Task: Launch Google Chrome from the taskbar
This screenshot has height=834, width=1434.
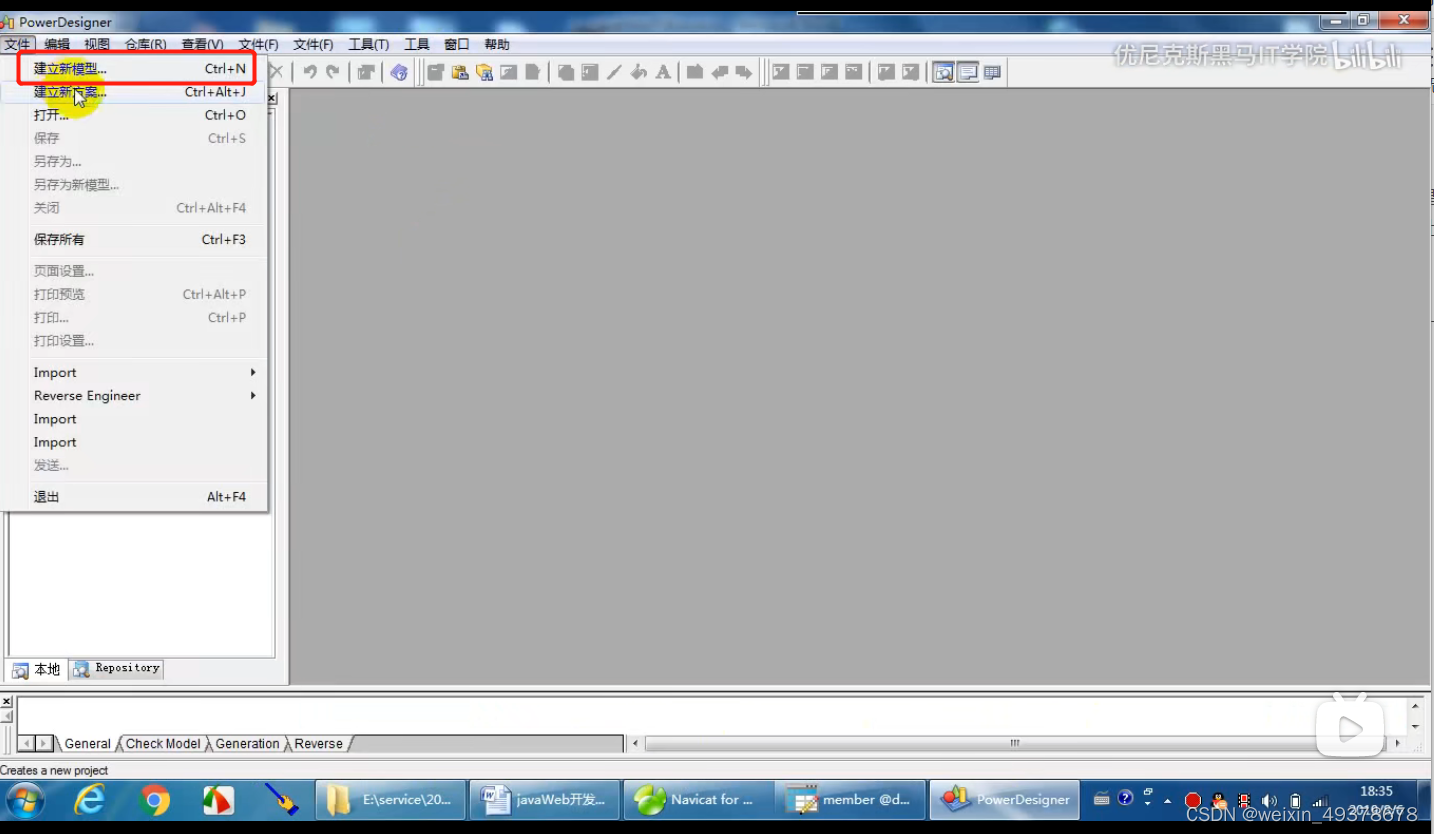Action: point(154,800)
